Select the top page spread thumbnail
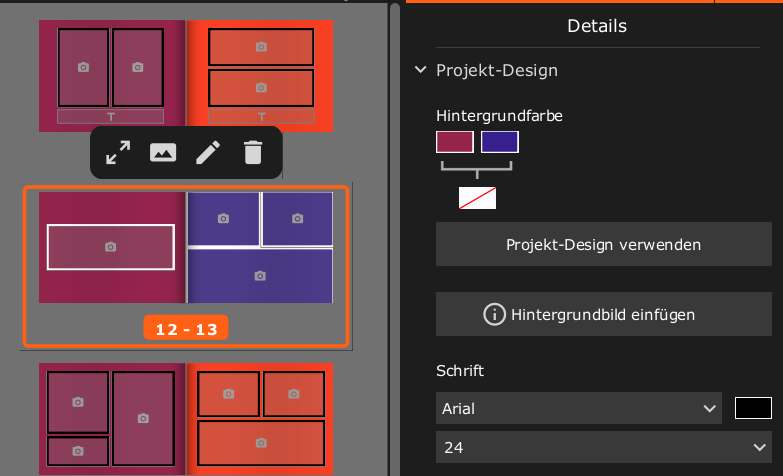This screenshot has height=476, width=783. [186, 75]
